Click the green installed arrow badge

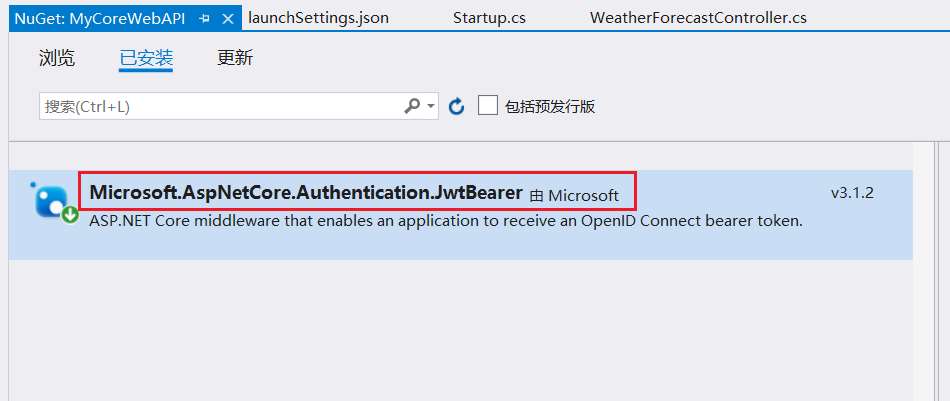point(70,215)
